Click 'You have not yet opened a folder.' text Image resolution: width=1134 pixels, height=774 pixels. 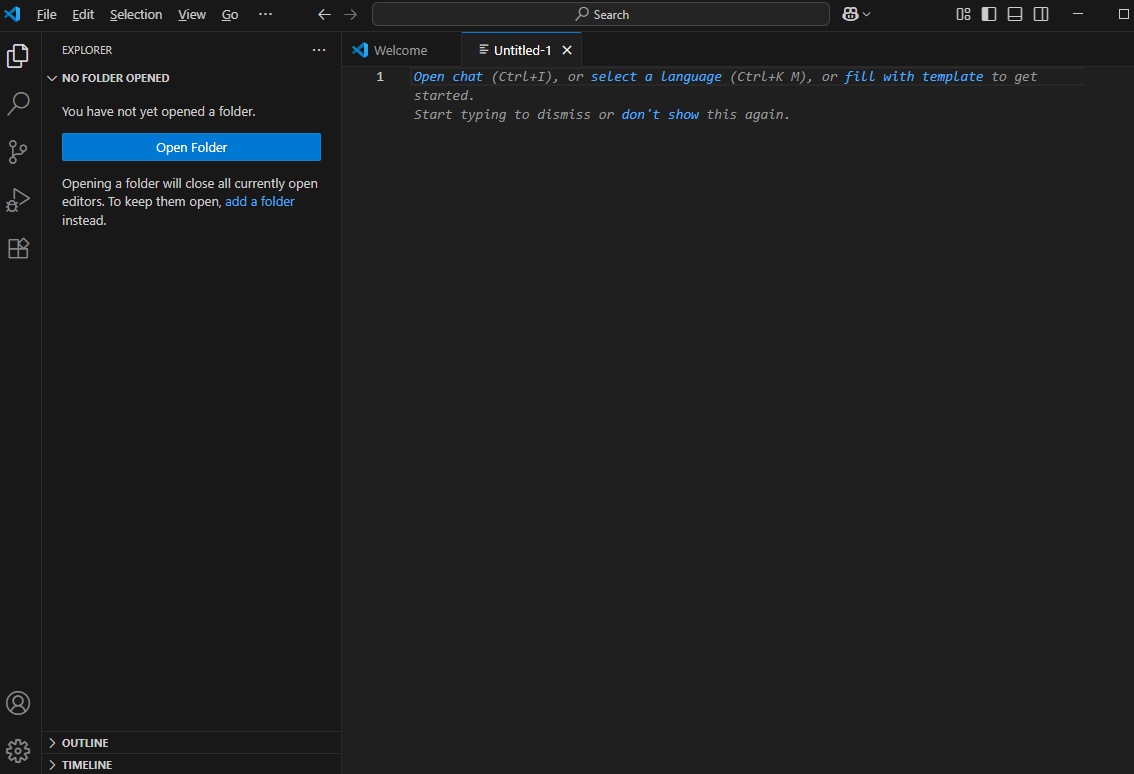point(158,111)
